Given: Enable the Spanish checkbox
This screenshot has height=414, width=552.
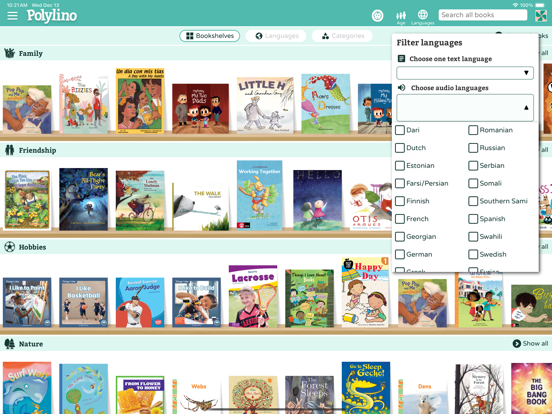Looking at the screenshot, I should (473, 219).
